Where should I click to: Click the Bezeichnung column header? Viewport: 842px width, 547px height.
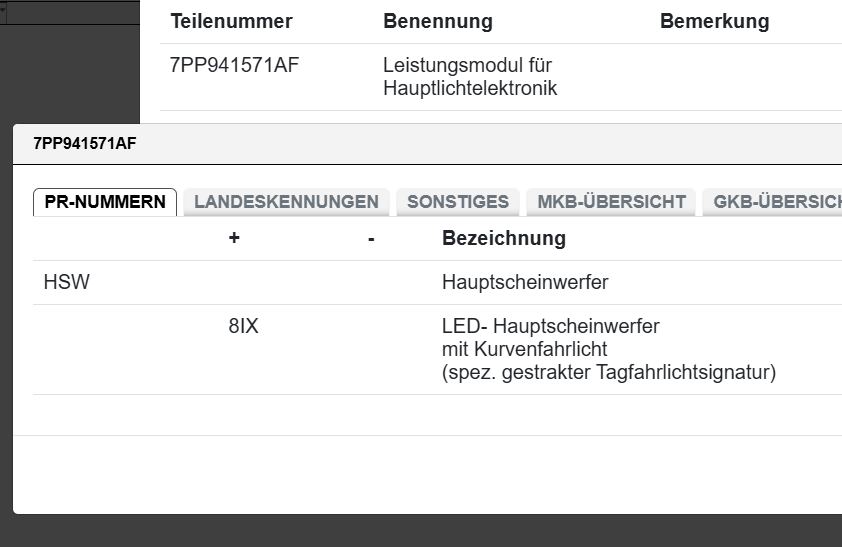(x=503, y=239)
